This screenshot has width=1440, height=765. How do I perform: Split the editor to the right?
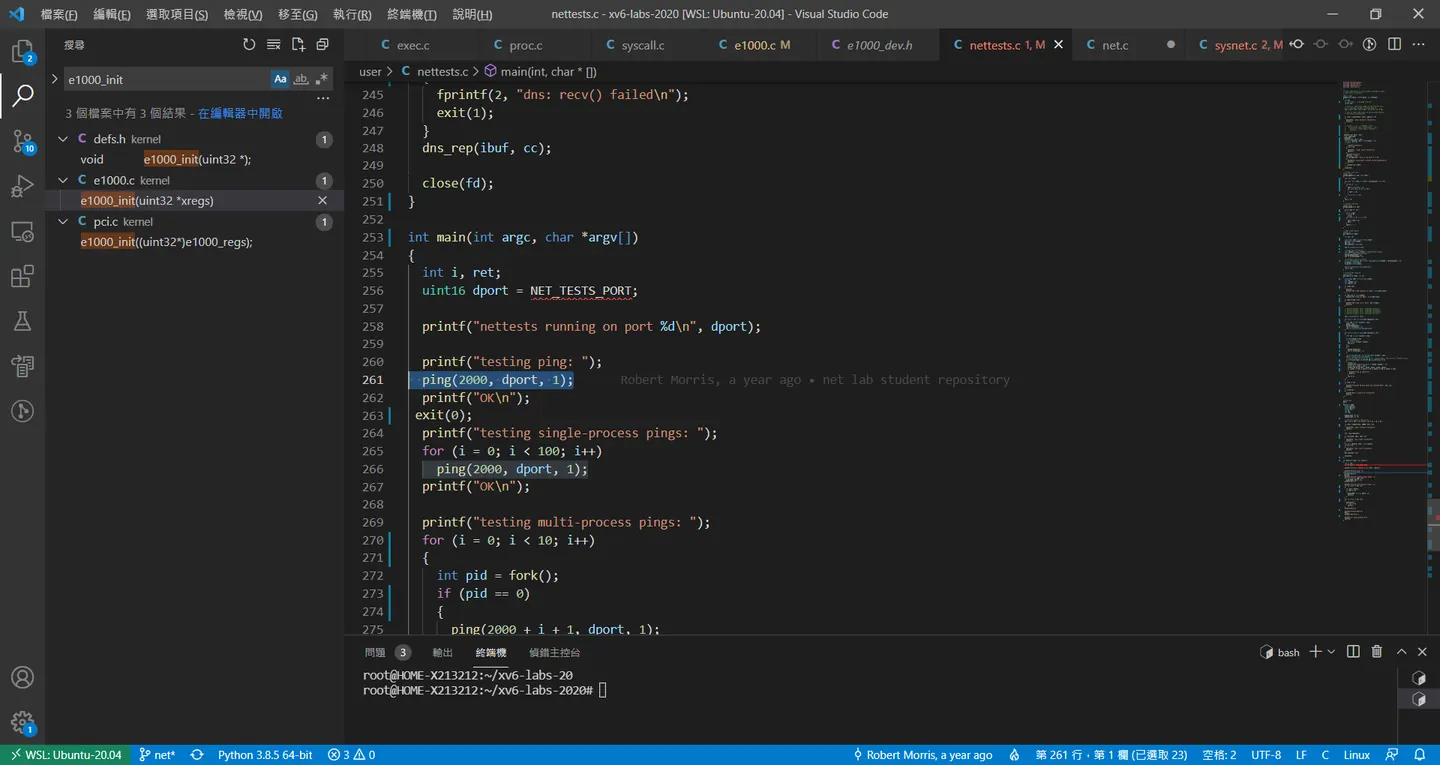click(1394, 44)
